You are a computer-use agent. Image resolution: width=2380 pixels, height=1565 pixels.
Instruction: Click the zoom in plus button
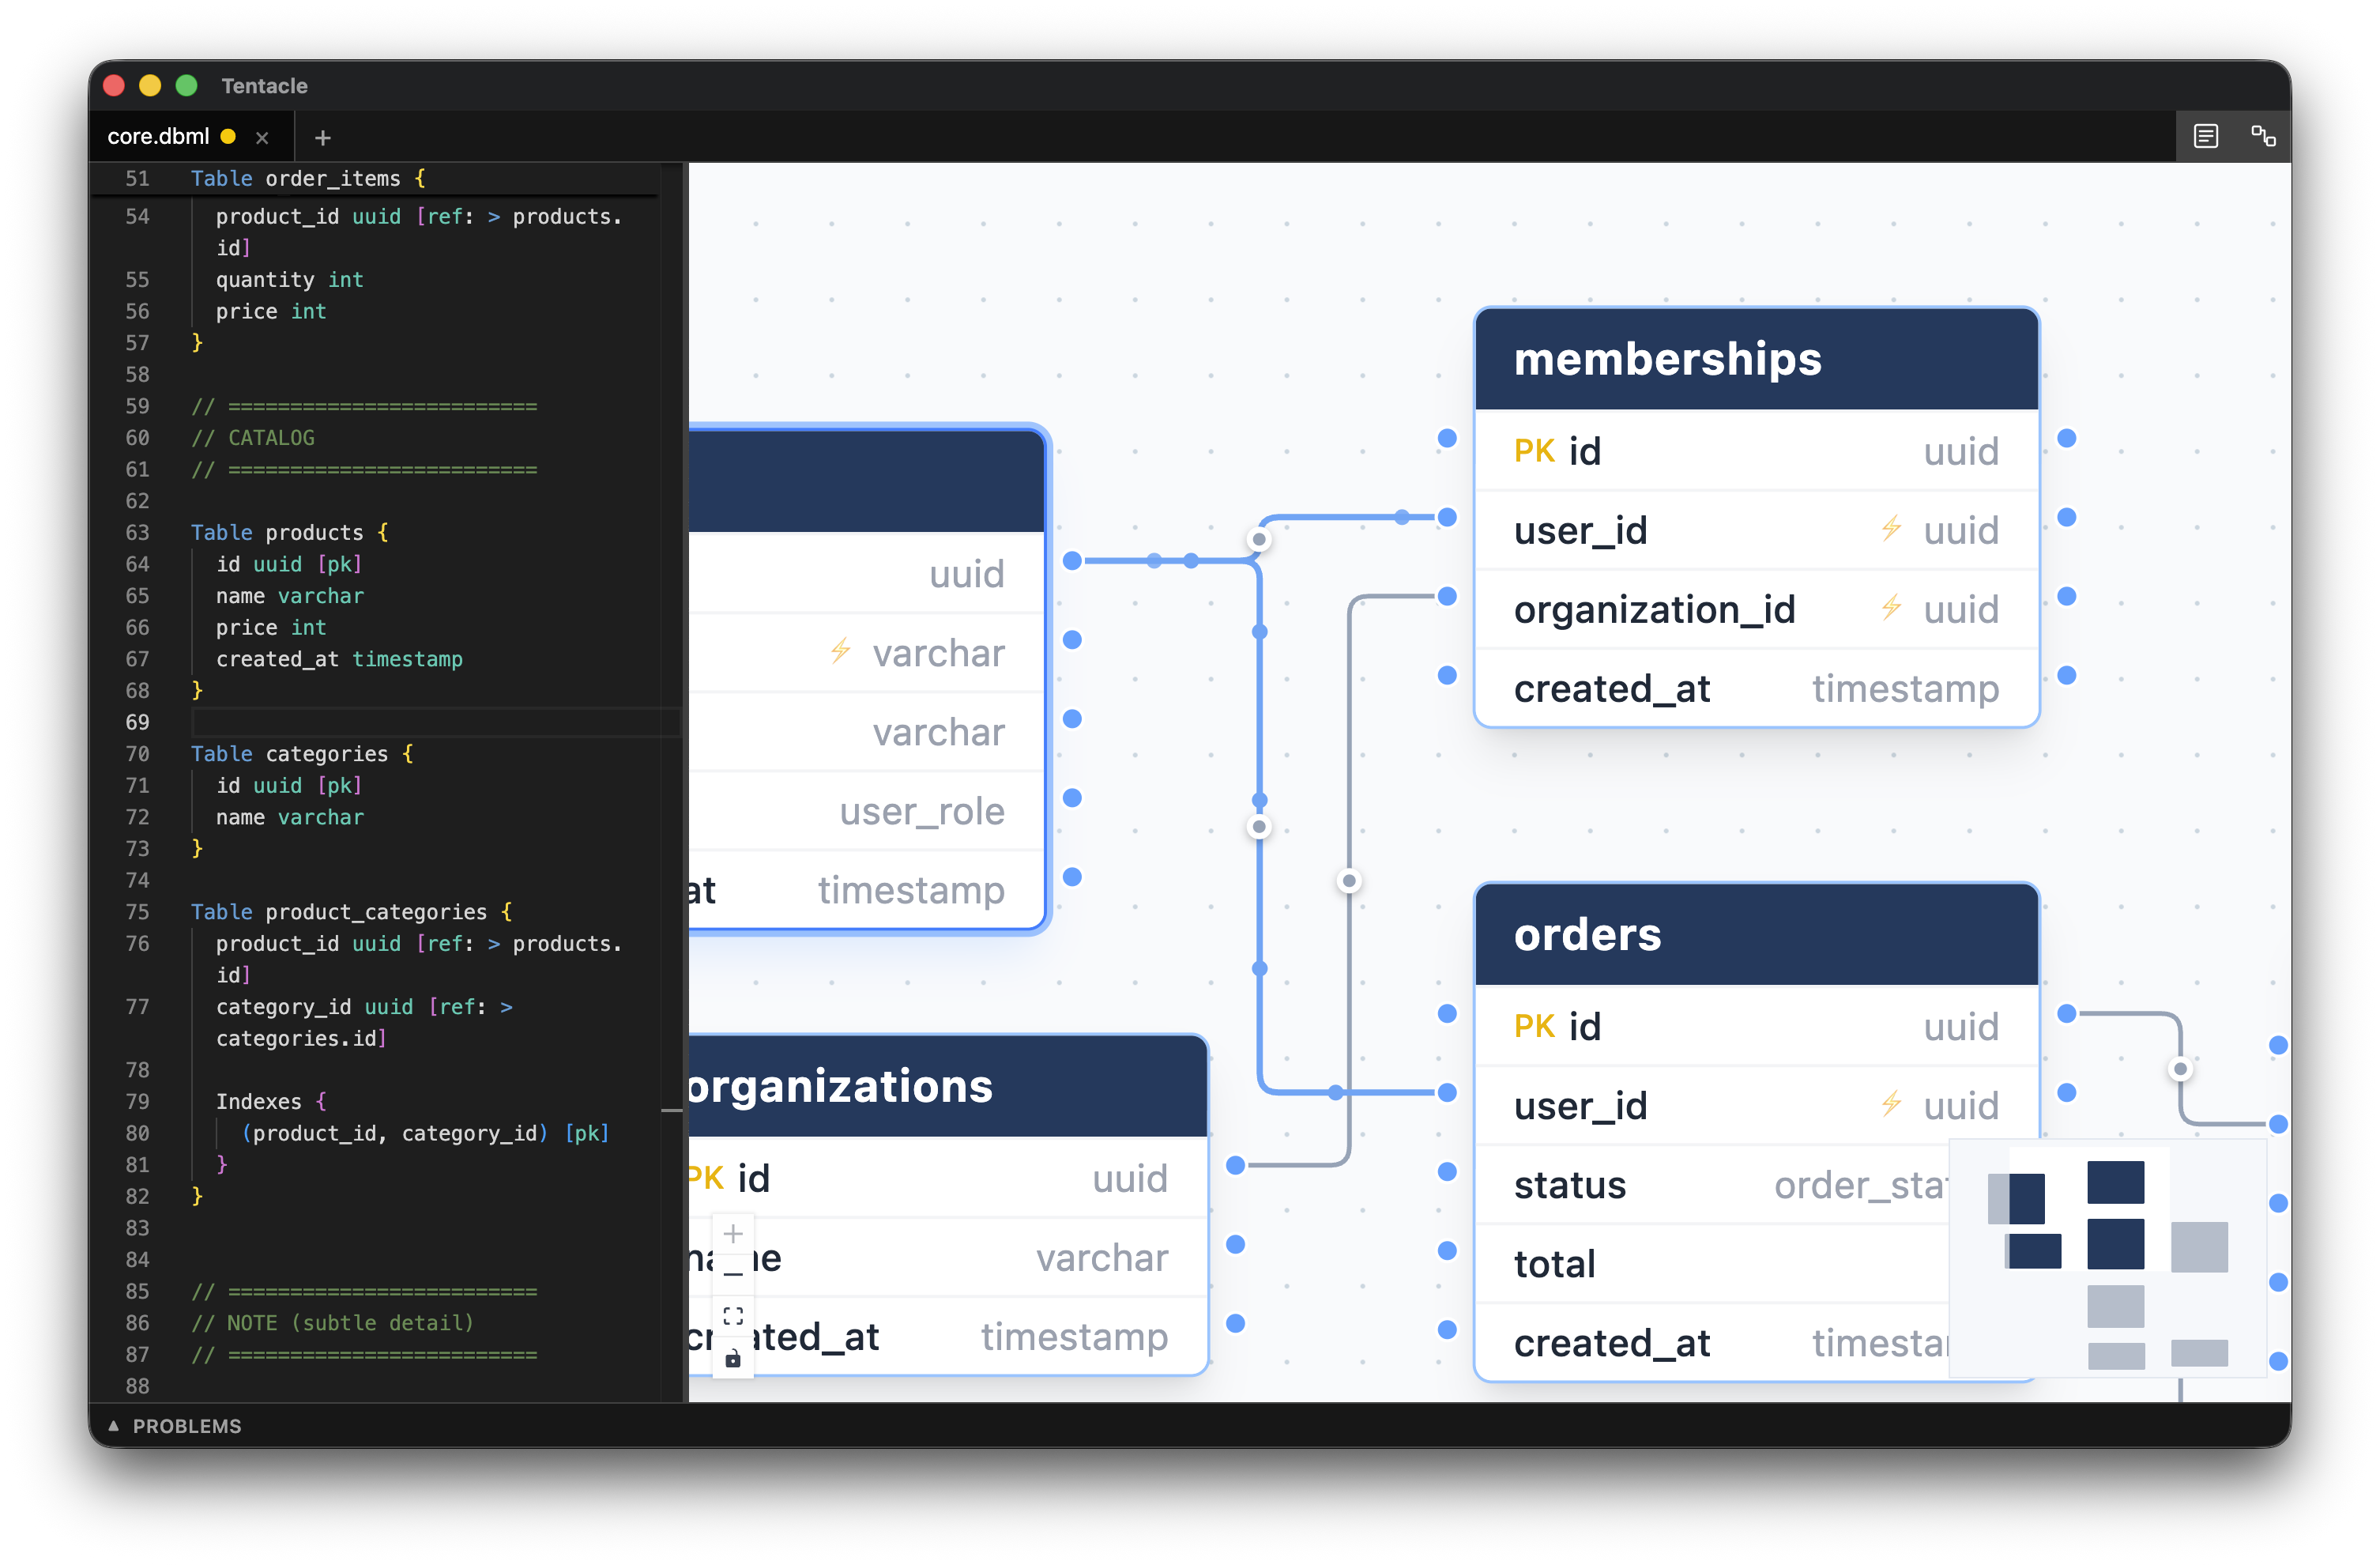coord(733,1234)
